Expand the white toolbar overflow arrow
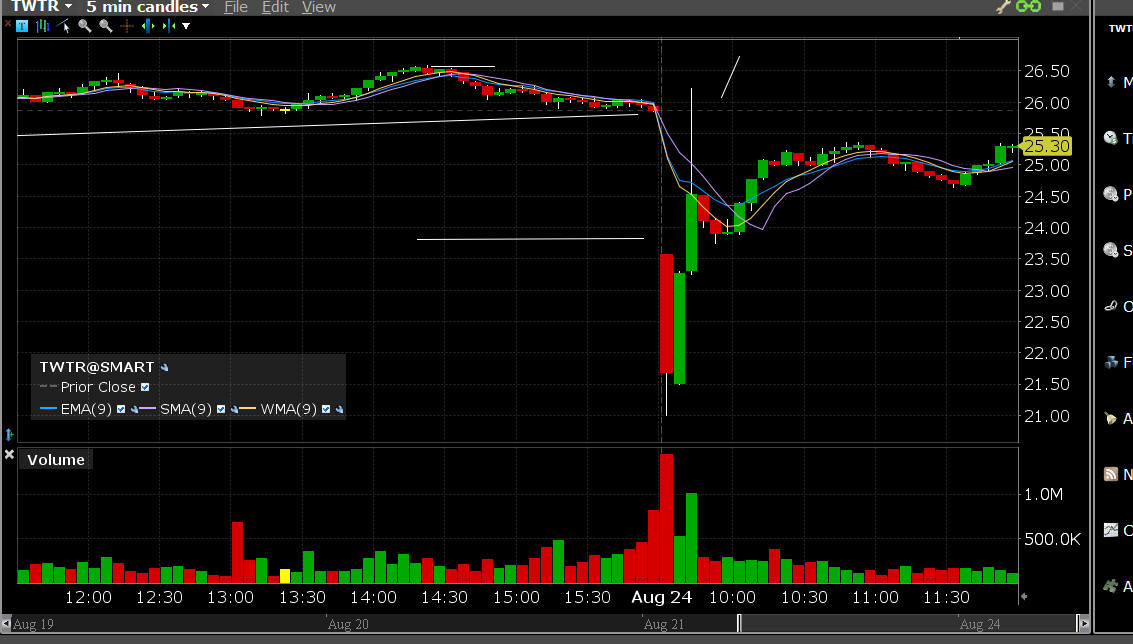Image resolution: width=1133 pixels, height=644 pixels. click(185, 26)
